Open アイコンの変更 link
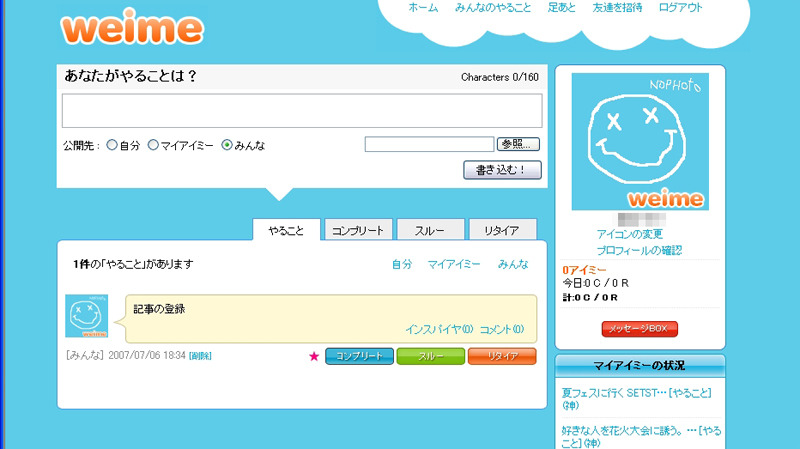800x449 pixels. 630,234
